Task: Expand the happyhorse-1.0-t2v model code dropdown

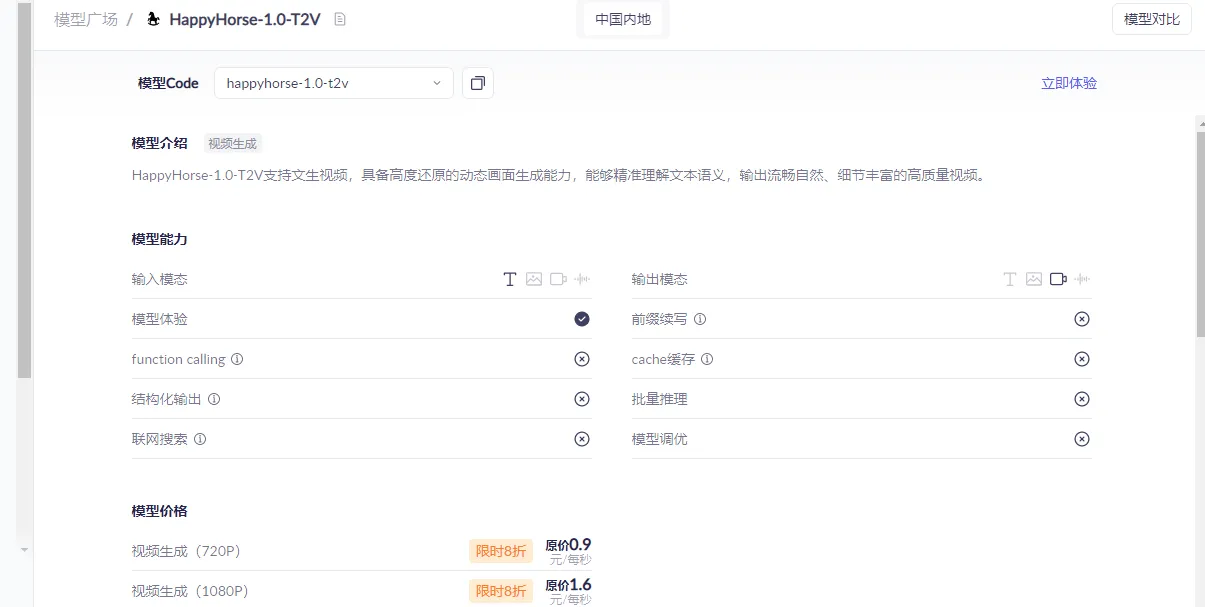Action: point(334,83)
